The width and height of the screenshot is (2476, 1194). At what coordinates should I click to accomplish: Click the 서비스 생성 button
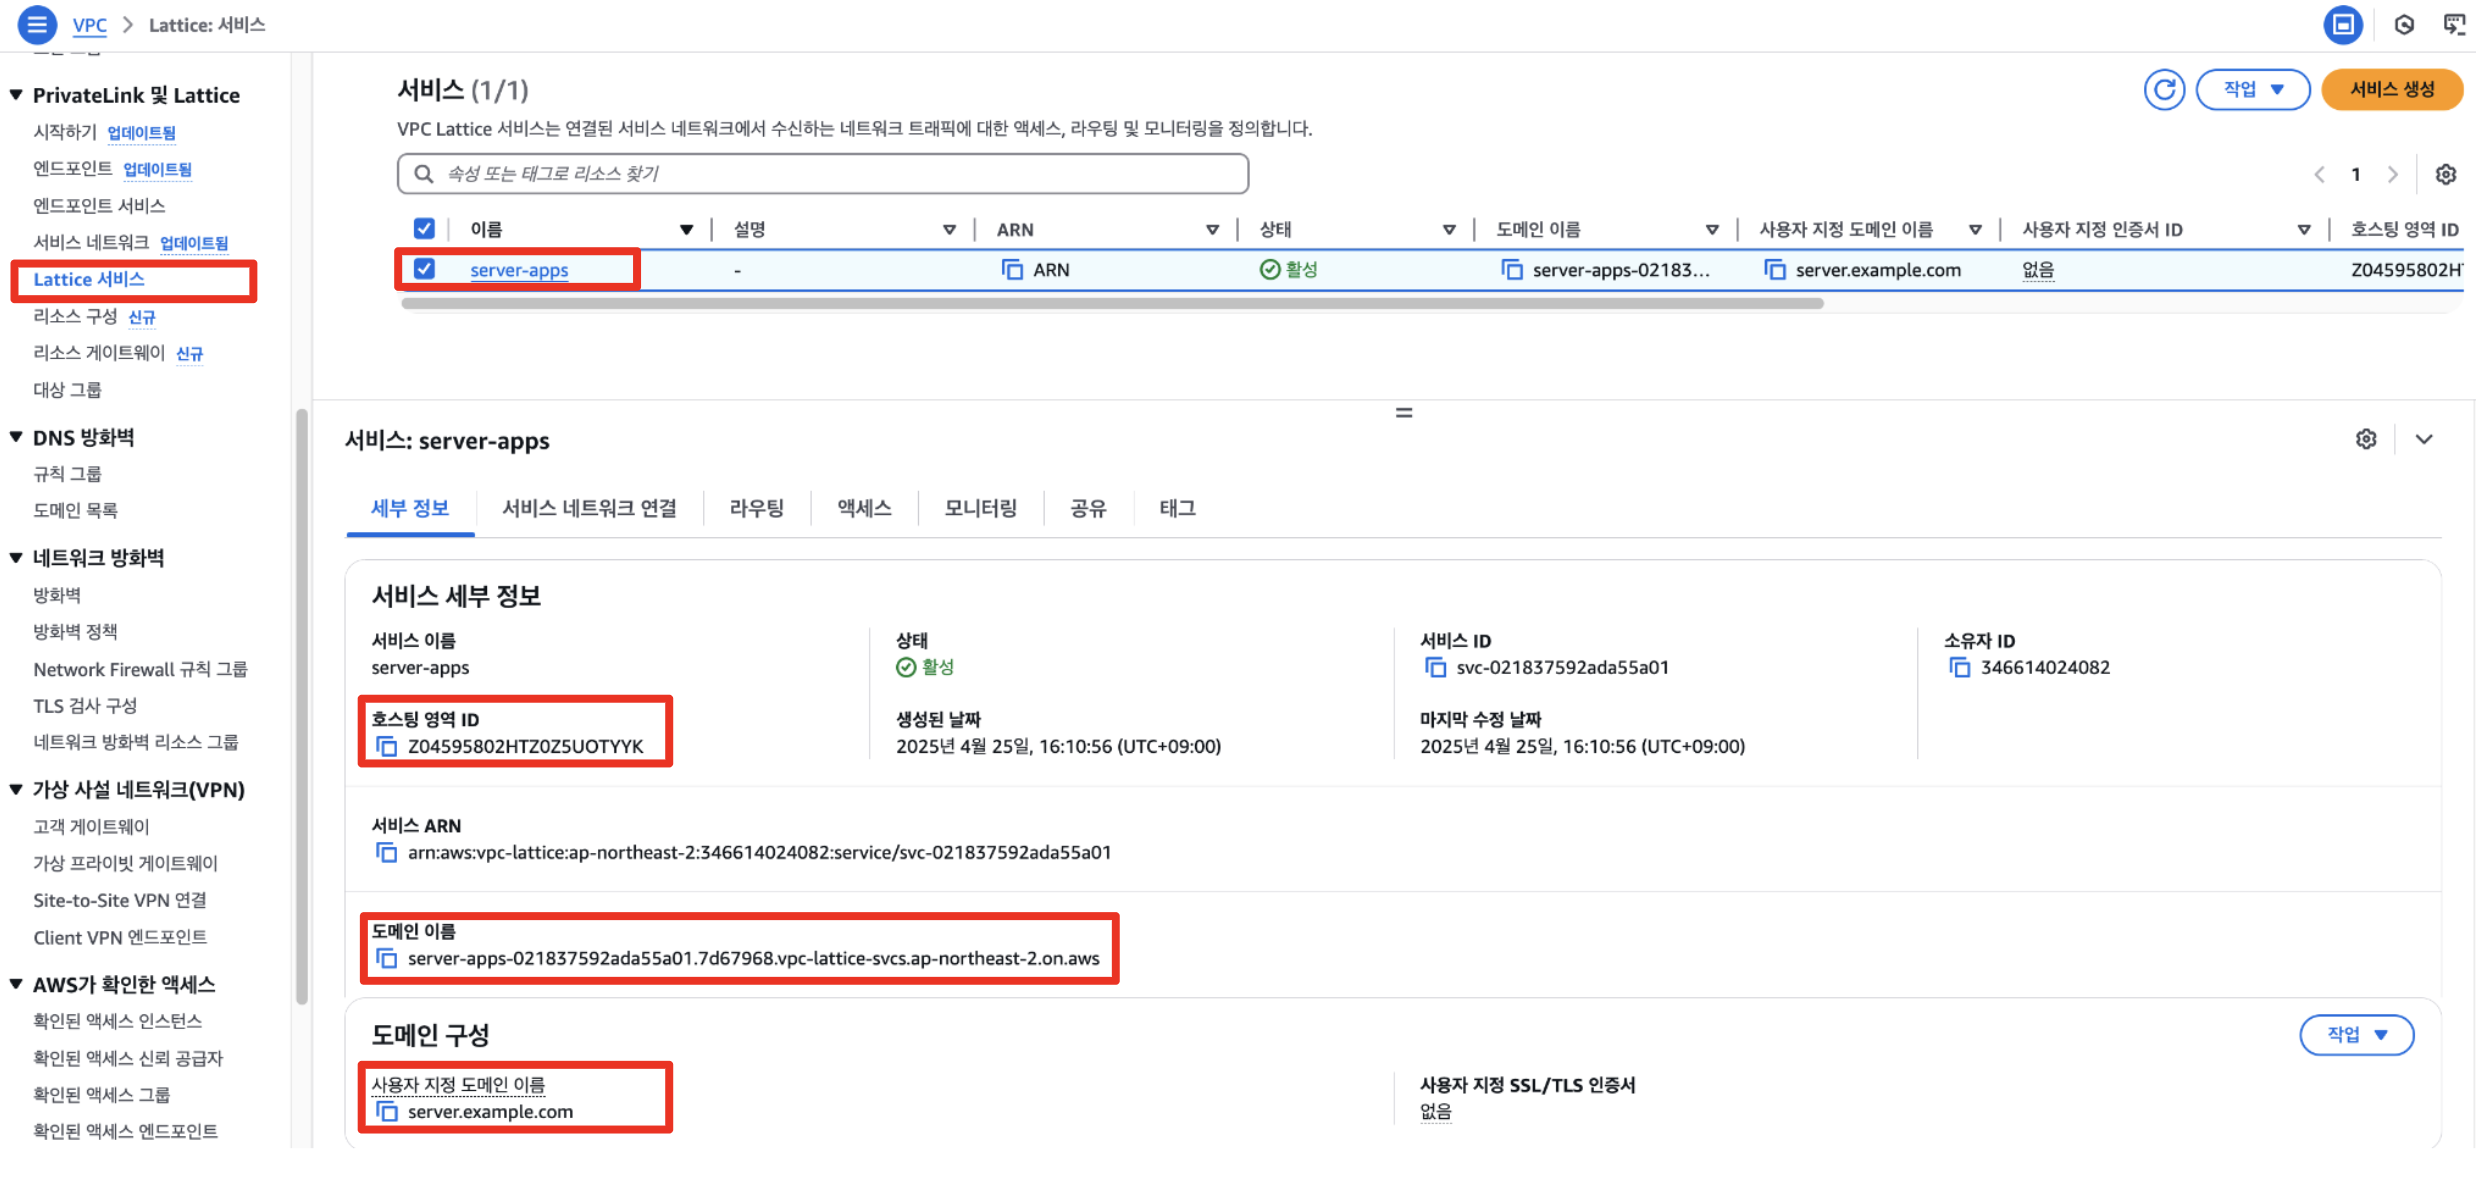2391,90
